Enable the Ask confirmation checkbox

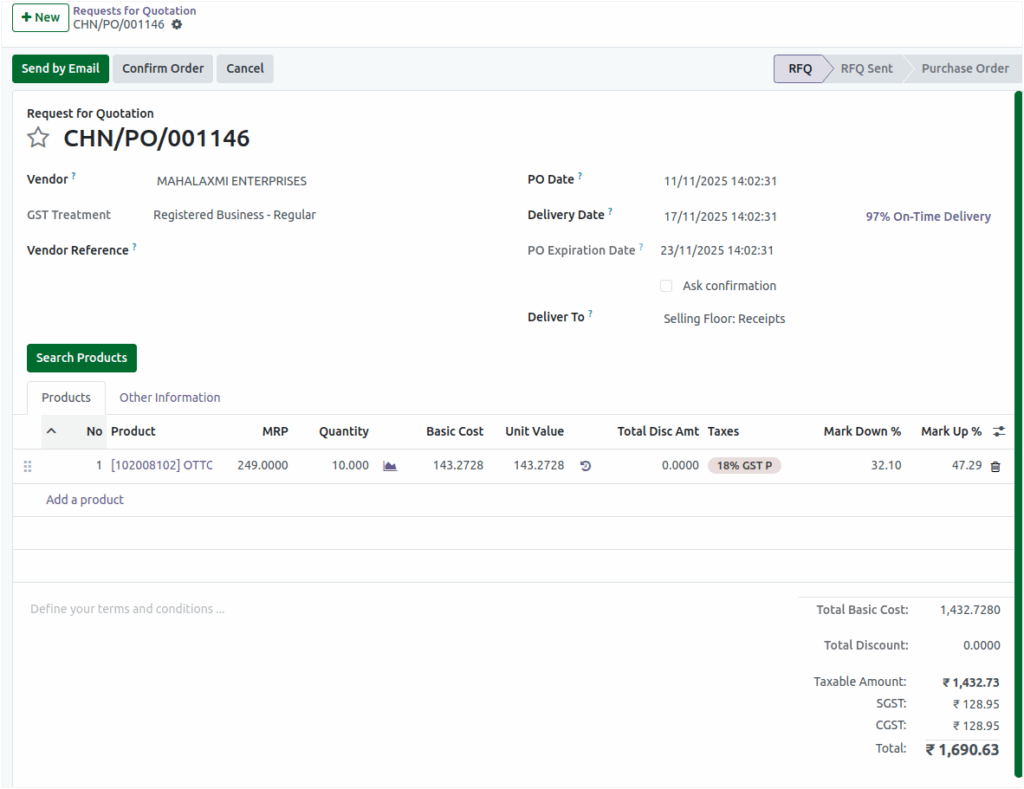tap(666, 285)
